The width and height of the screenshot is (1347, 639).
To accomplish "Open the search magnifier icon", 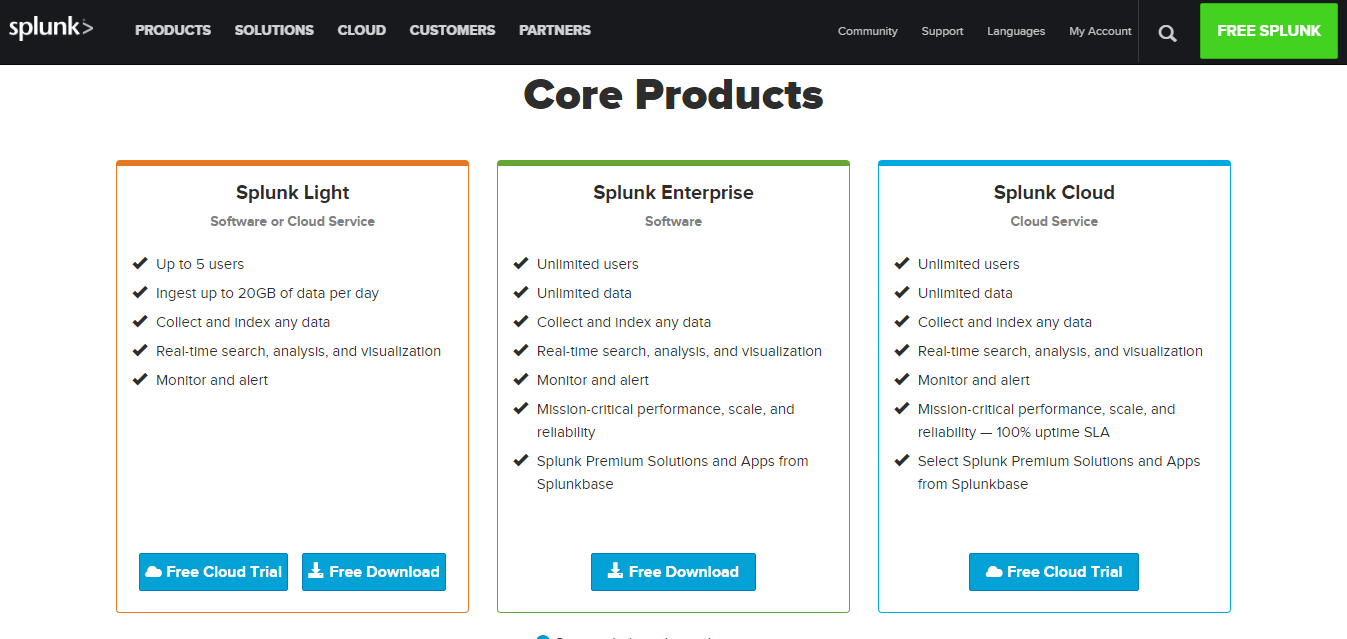I will (1166, 31).
